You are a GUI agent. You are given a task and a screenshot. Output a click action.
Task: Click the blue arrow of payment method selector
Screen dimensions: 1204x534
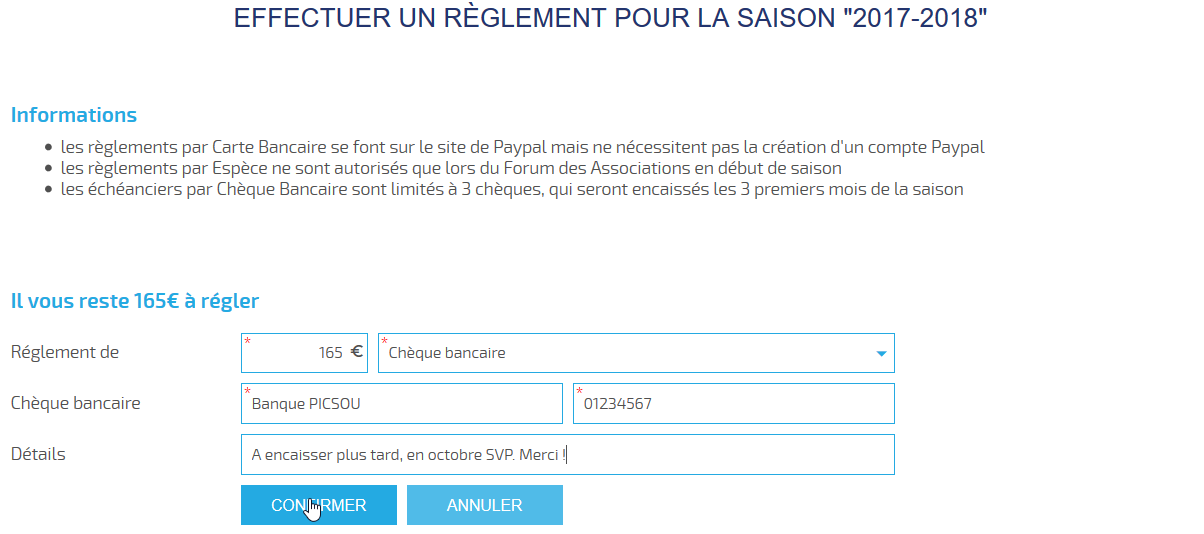(x=881, y=354)
